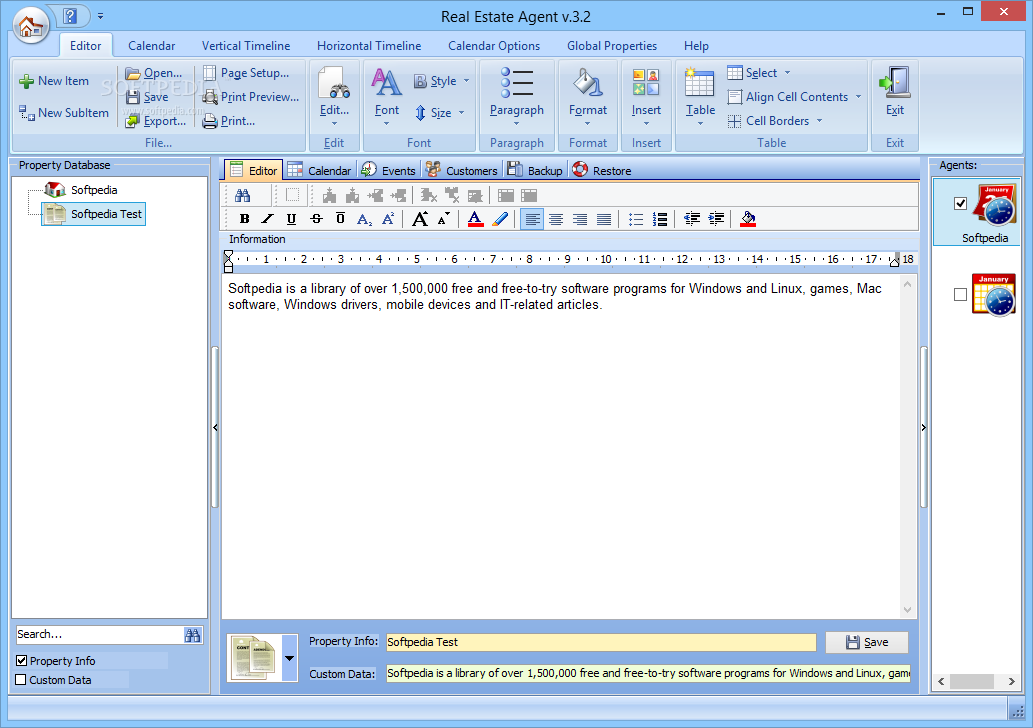This screenshot has width=1033, height=728.
Task: Click the help question mark icon
Action: click(70, 15)
